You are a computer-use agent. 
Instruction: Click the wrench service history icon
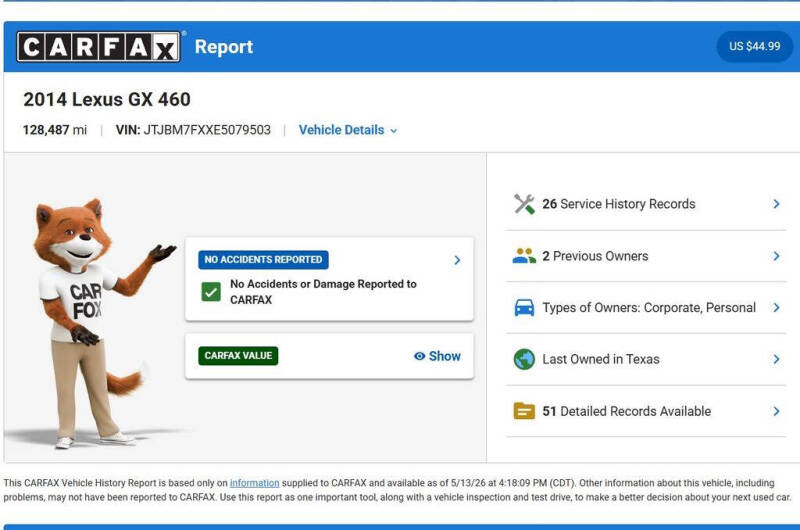pos(524,204)
